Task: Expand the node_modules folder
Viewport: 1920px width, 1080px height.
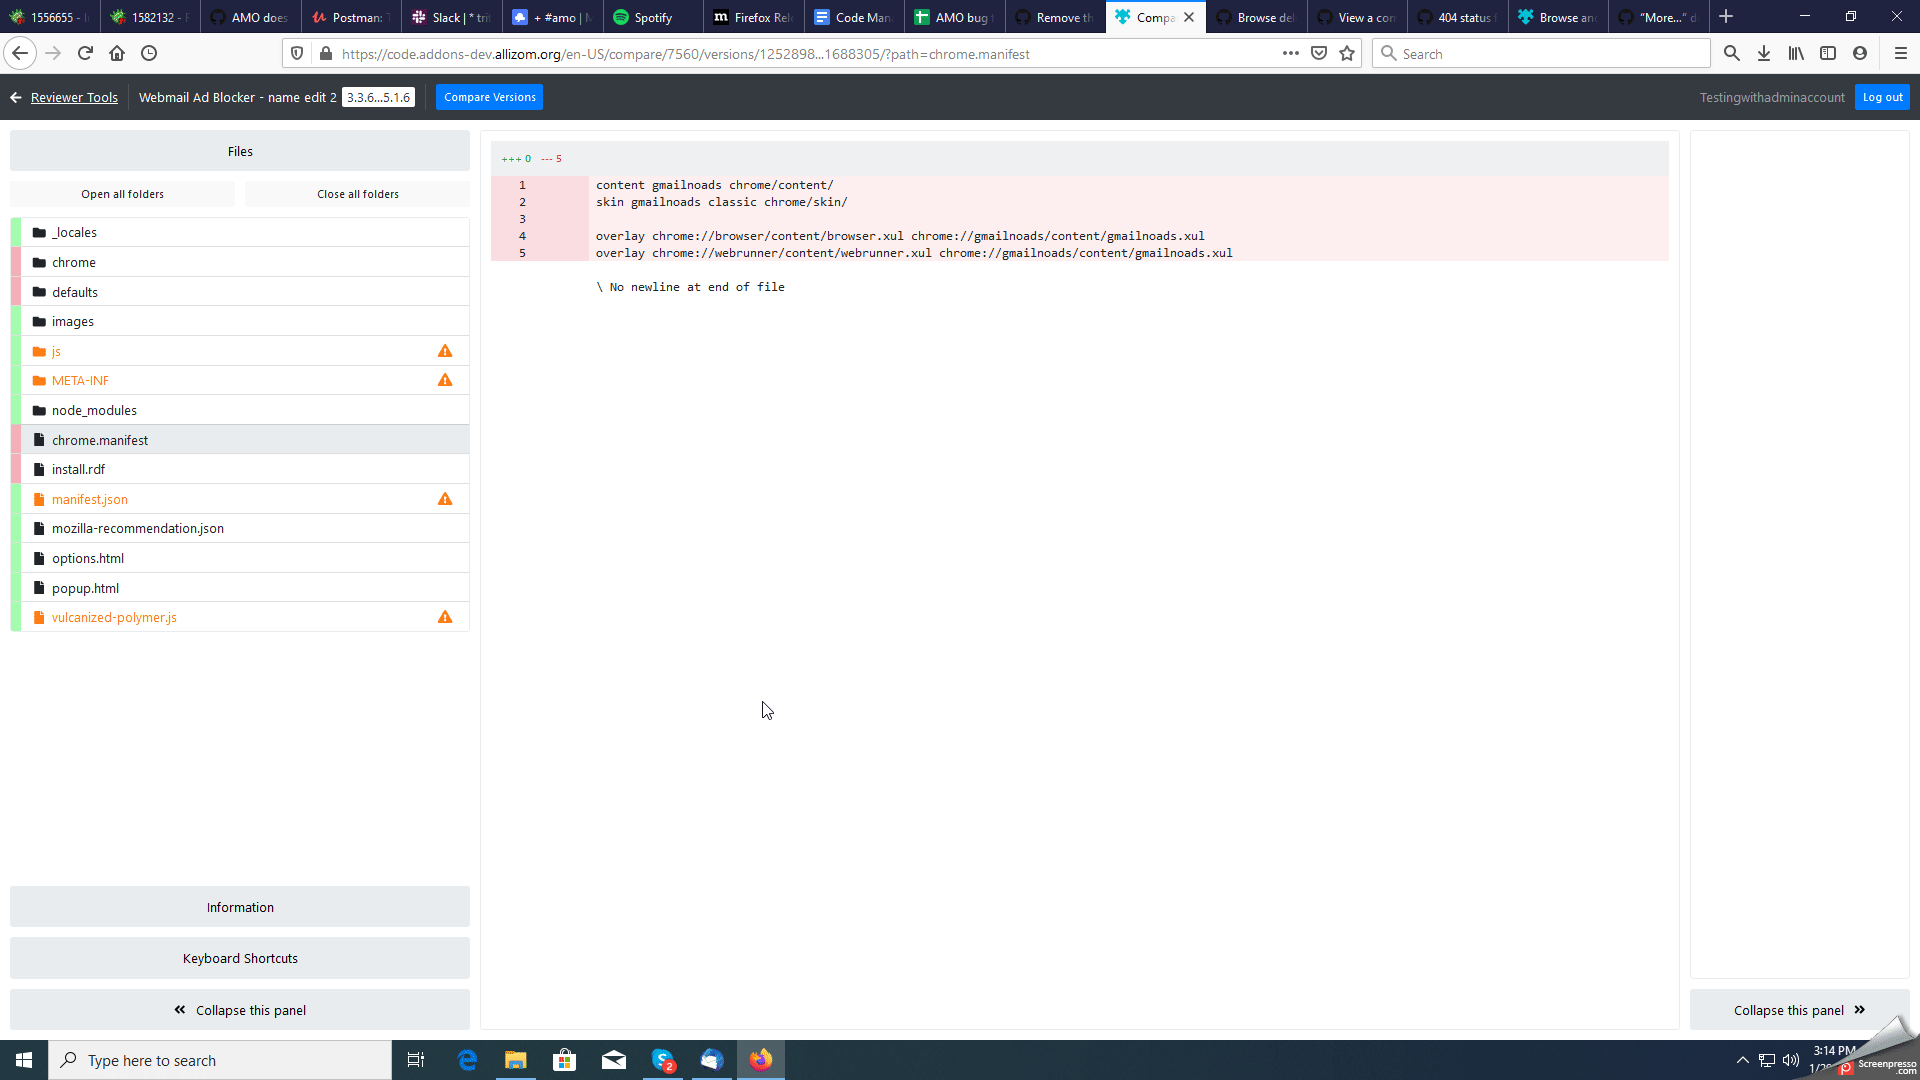Action: (94, 410)
